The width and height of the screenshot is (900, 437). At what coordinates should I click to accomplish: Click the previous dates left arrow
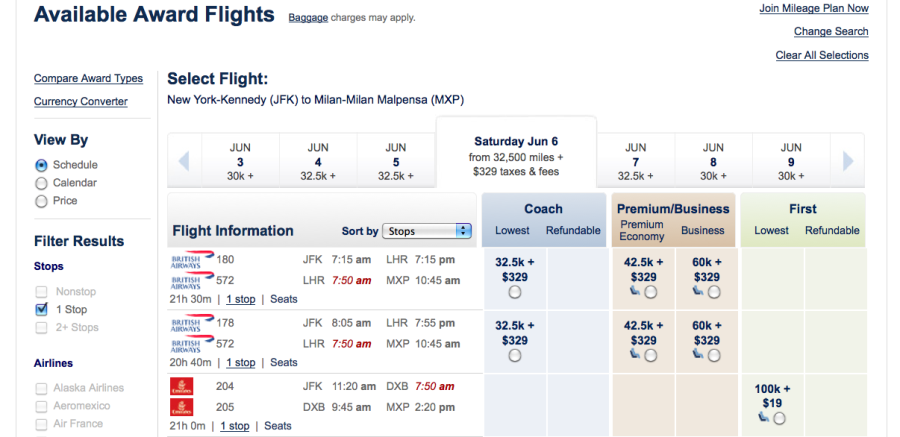pyautogui.click(x=184, y=161)
